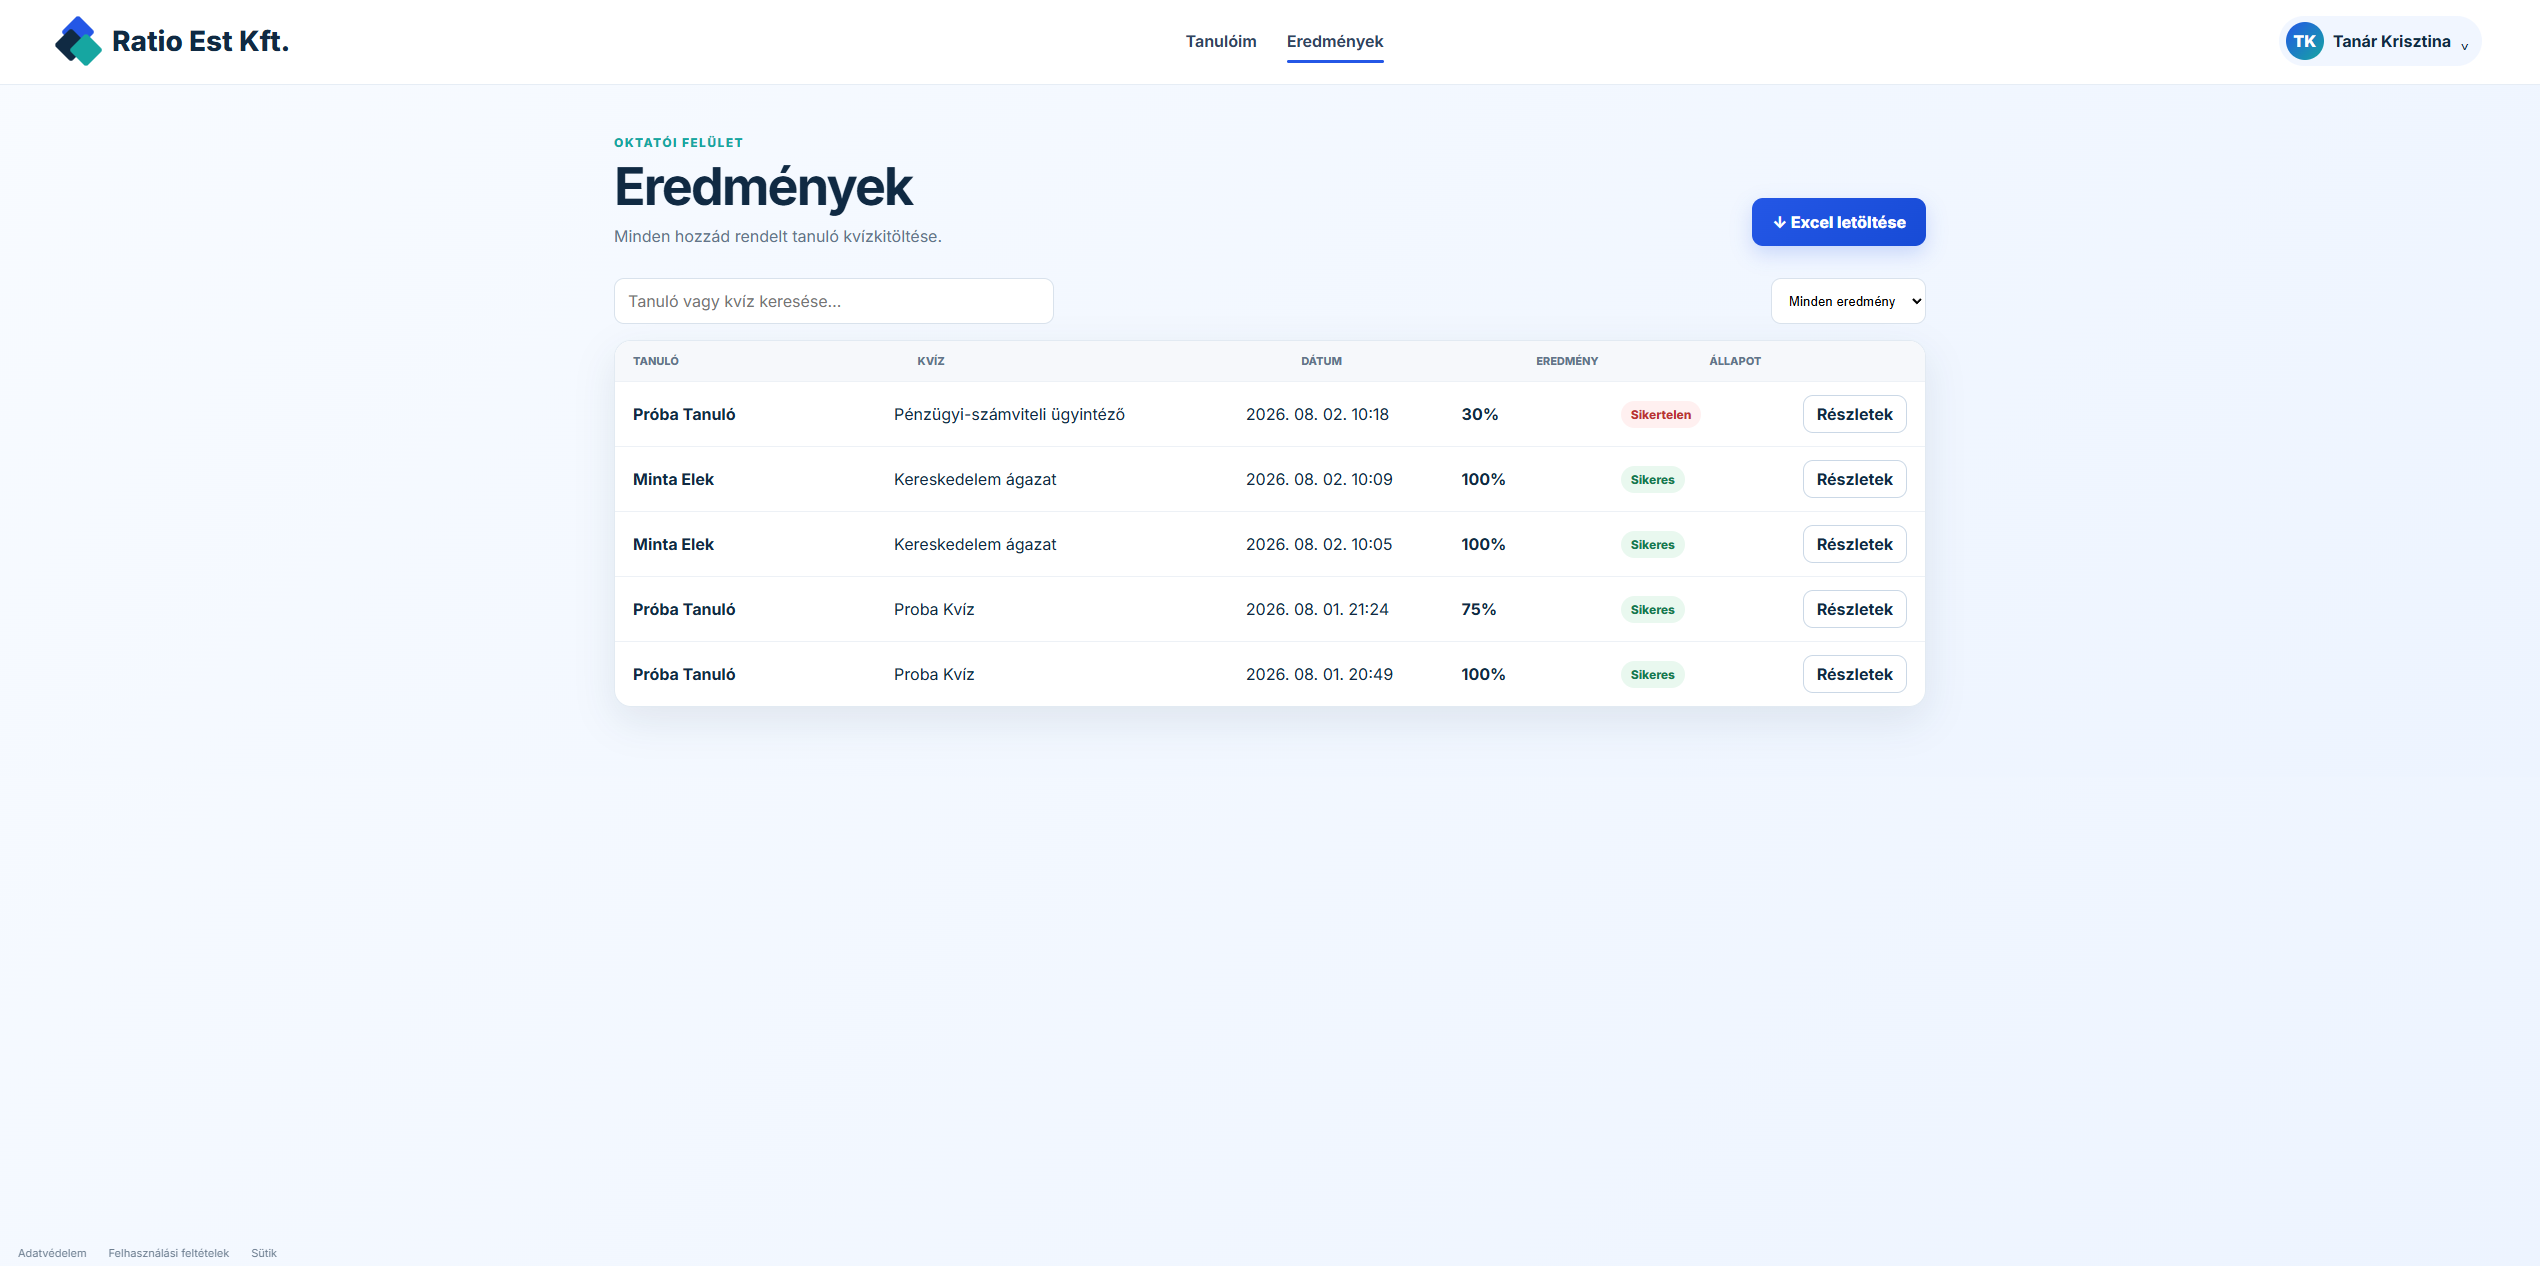Click the ÁLLAPOT column header
This screenshot has height=1266, width=2540.
point(1735,361)
